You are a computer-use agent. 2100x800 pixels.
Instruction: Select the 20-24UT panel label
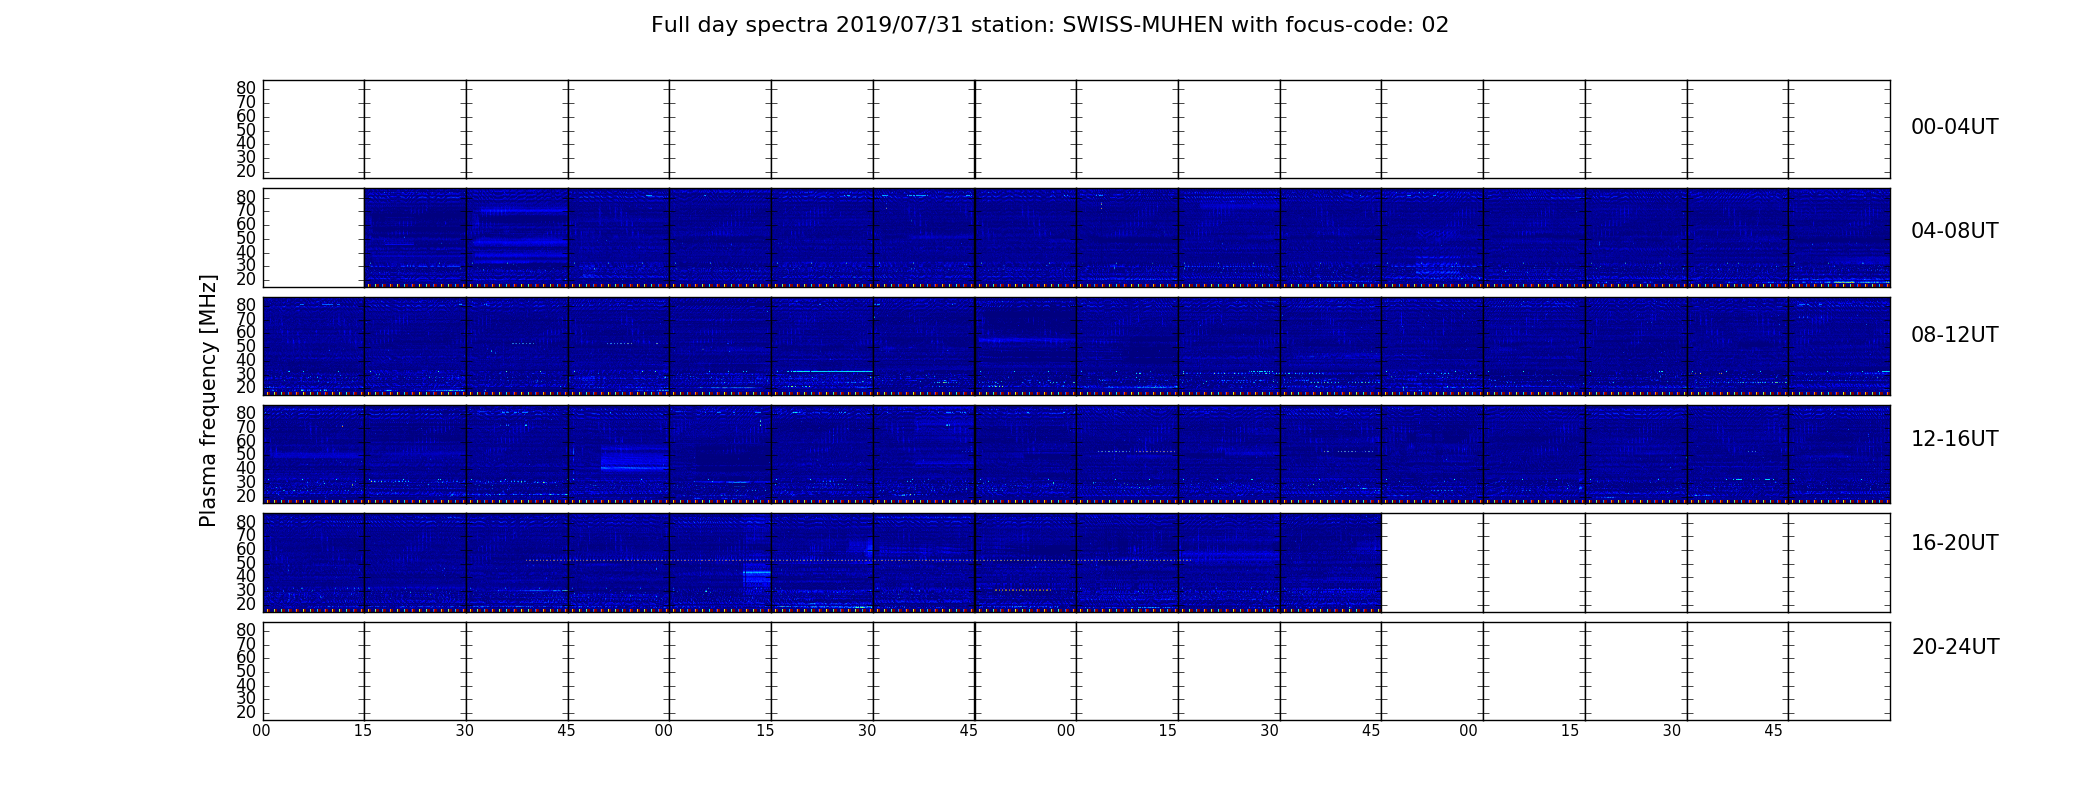[x=1954, y=647]
